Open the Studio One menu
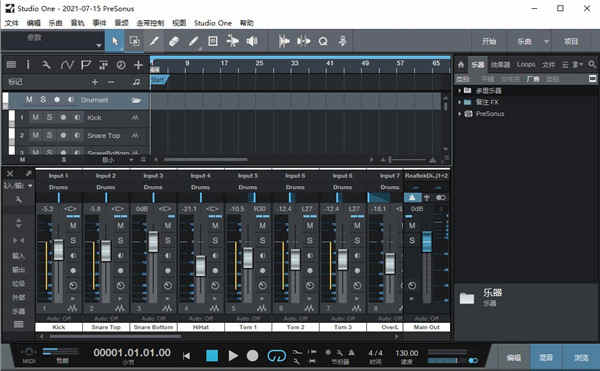This screenshot has width=600, height=371. (x=213, y=23)
